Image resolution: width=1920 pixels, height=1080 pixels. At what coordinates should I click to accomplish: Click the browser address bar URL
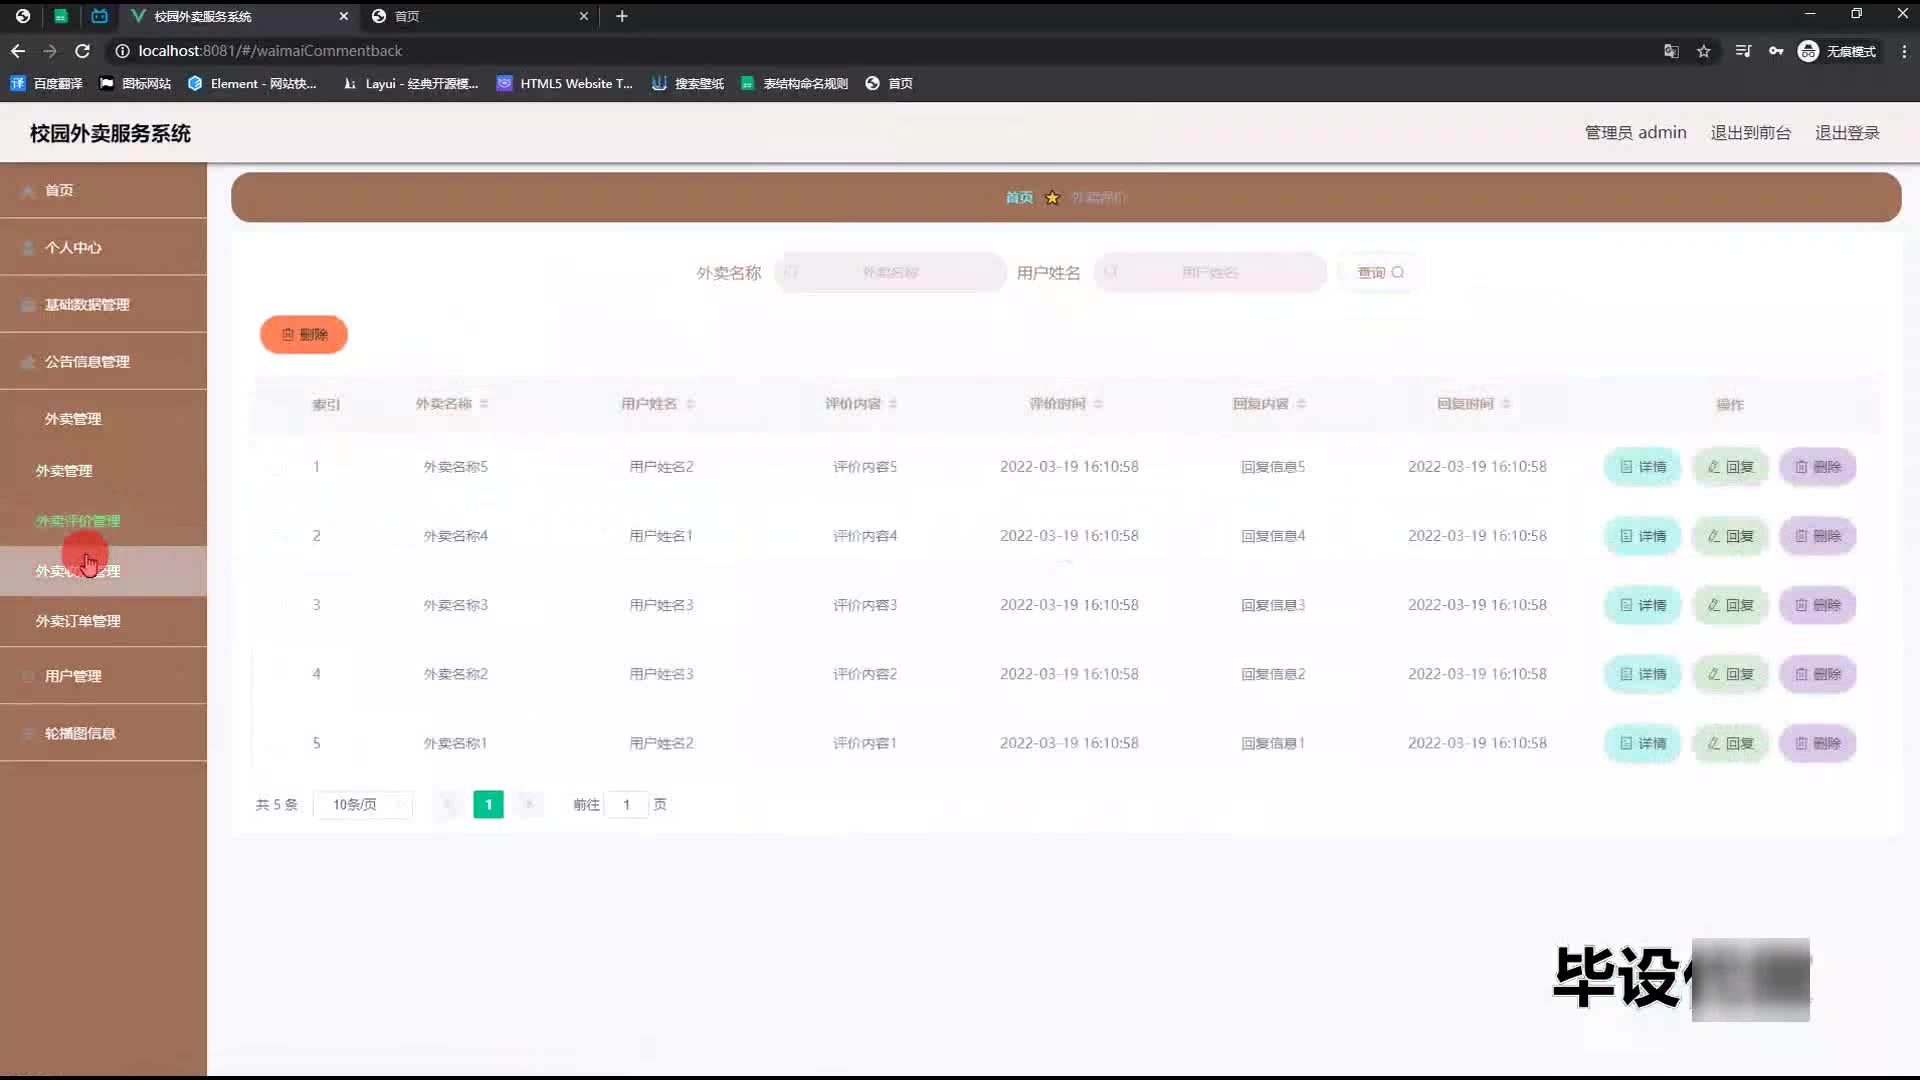(270, 51)
